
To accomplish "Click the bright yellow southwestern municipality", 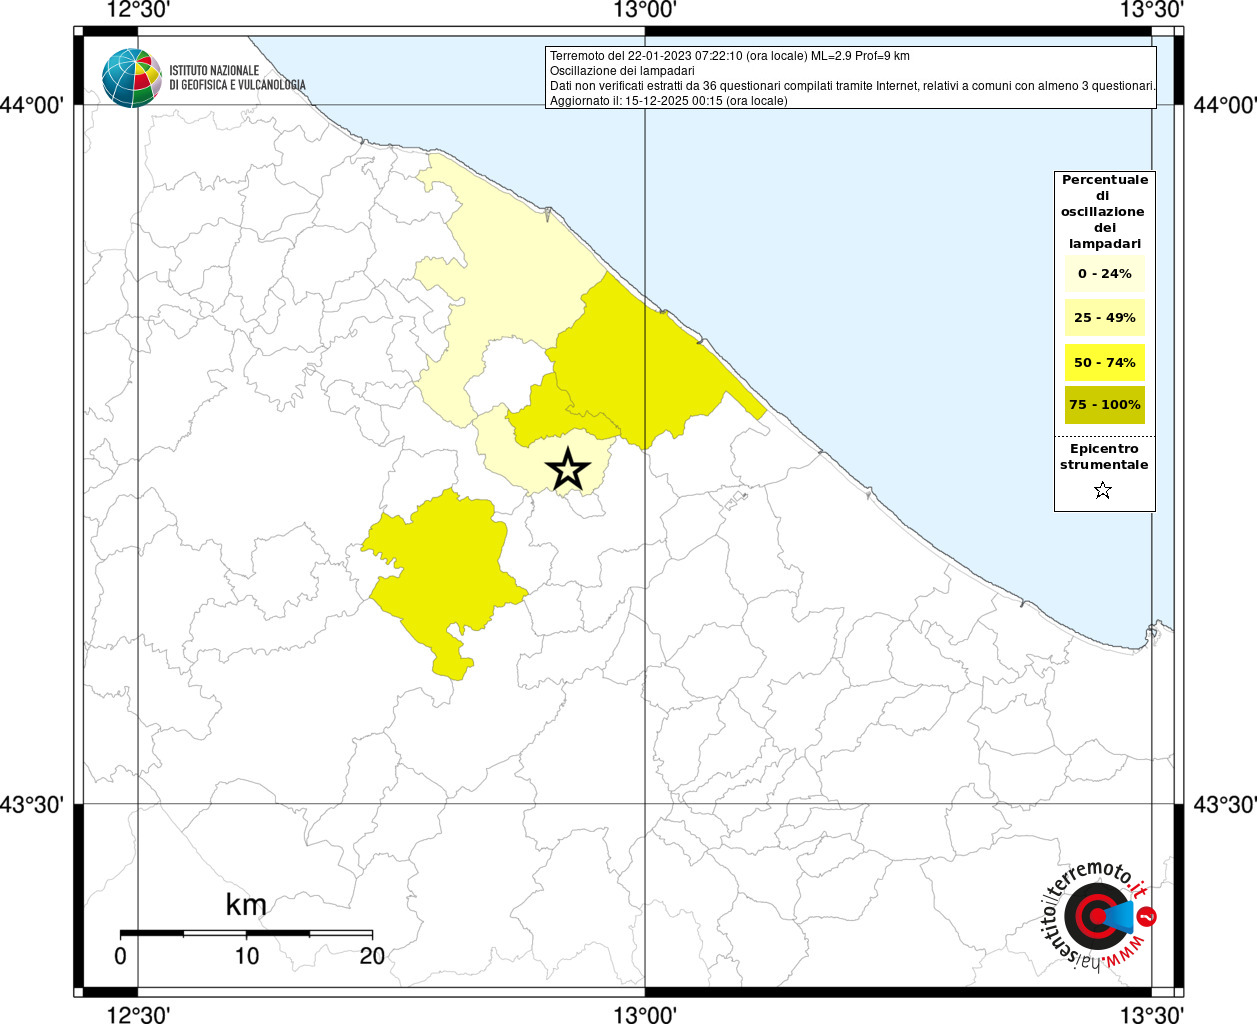I will [x=440, y=570].
